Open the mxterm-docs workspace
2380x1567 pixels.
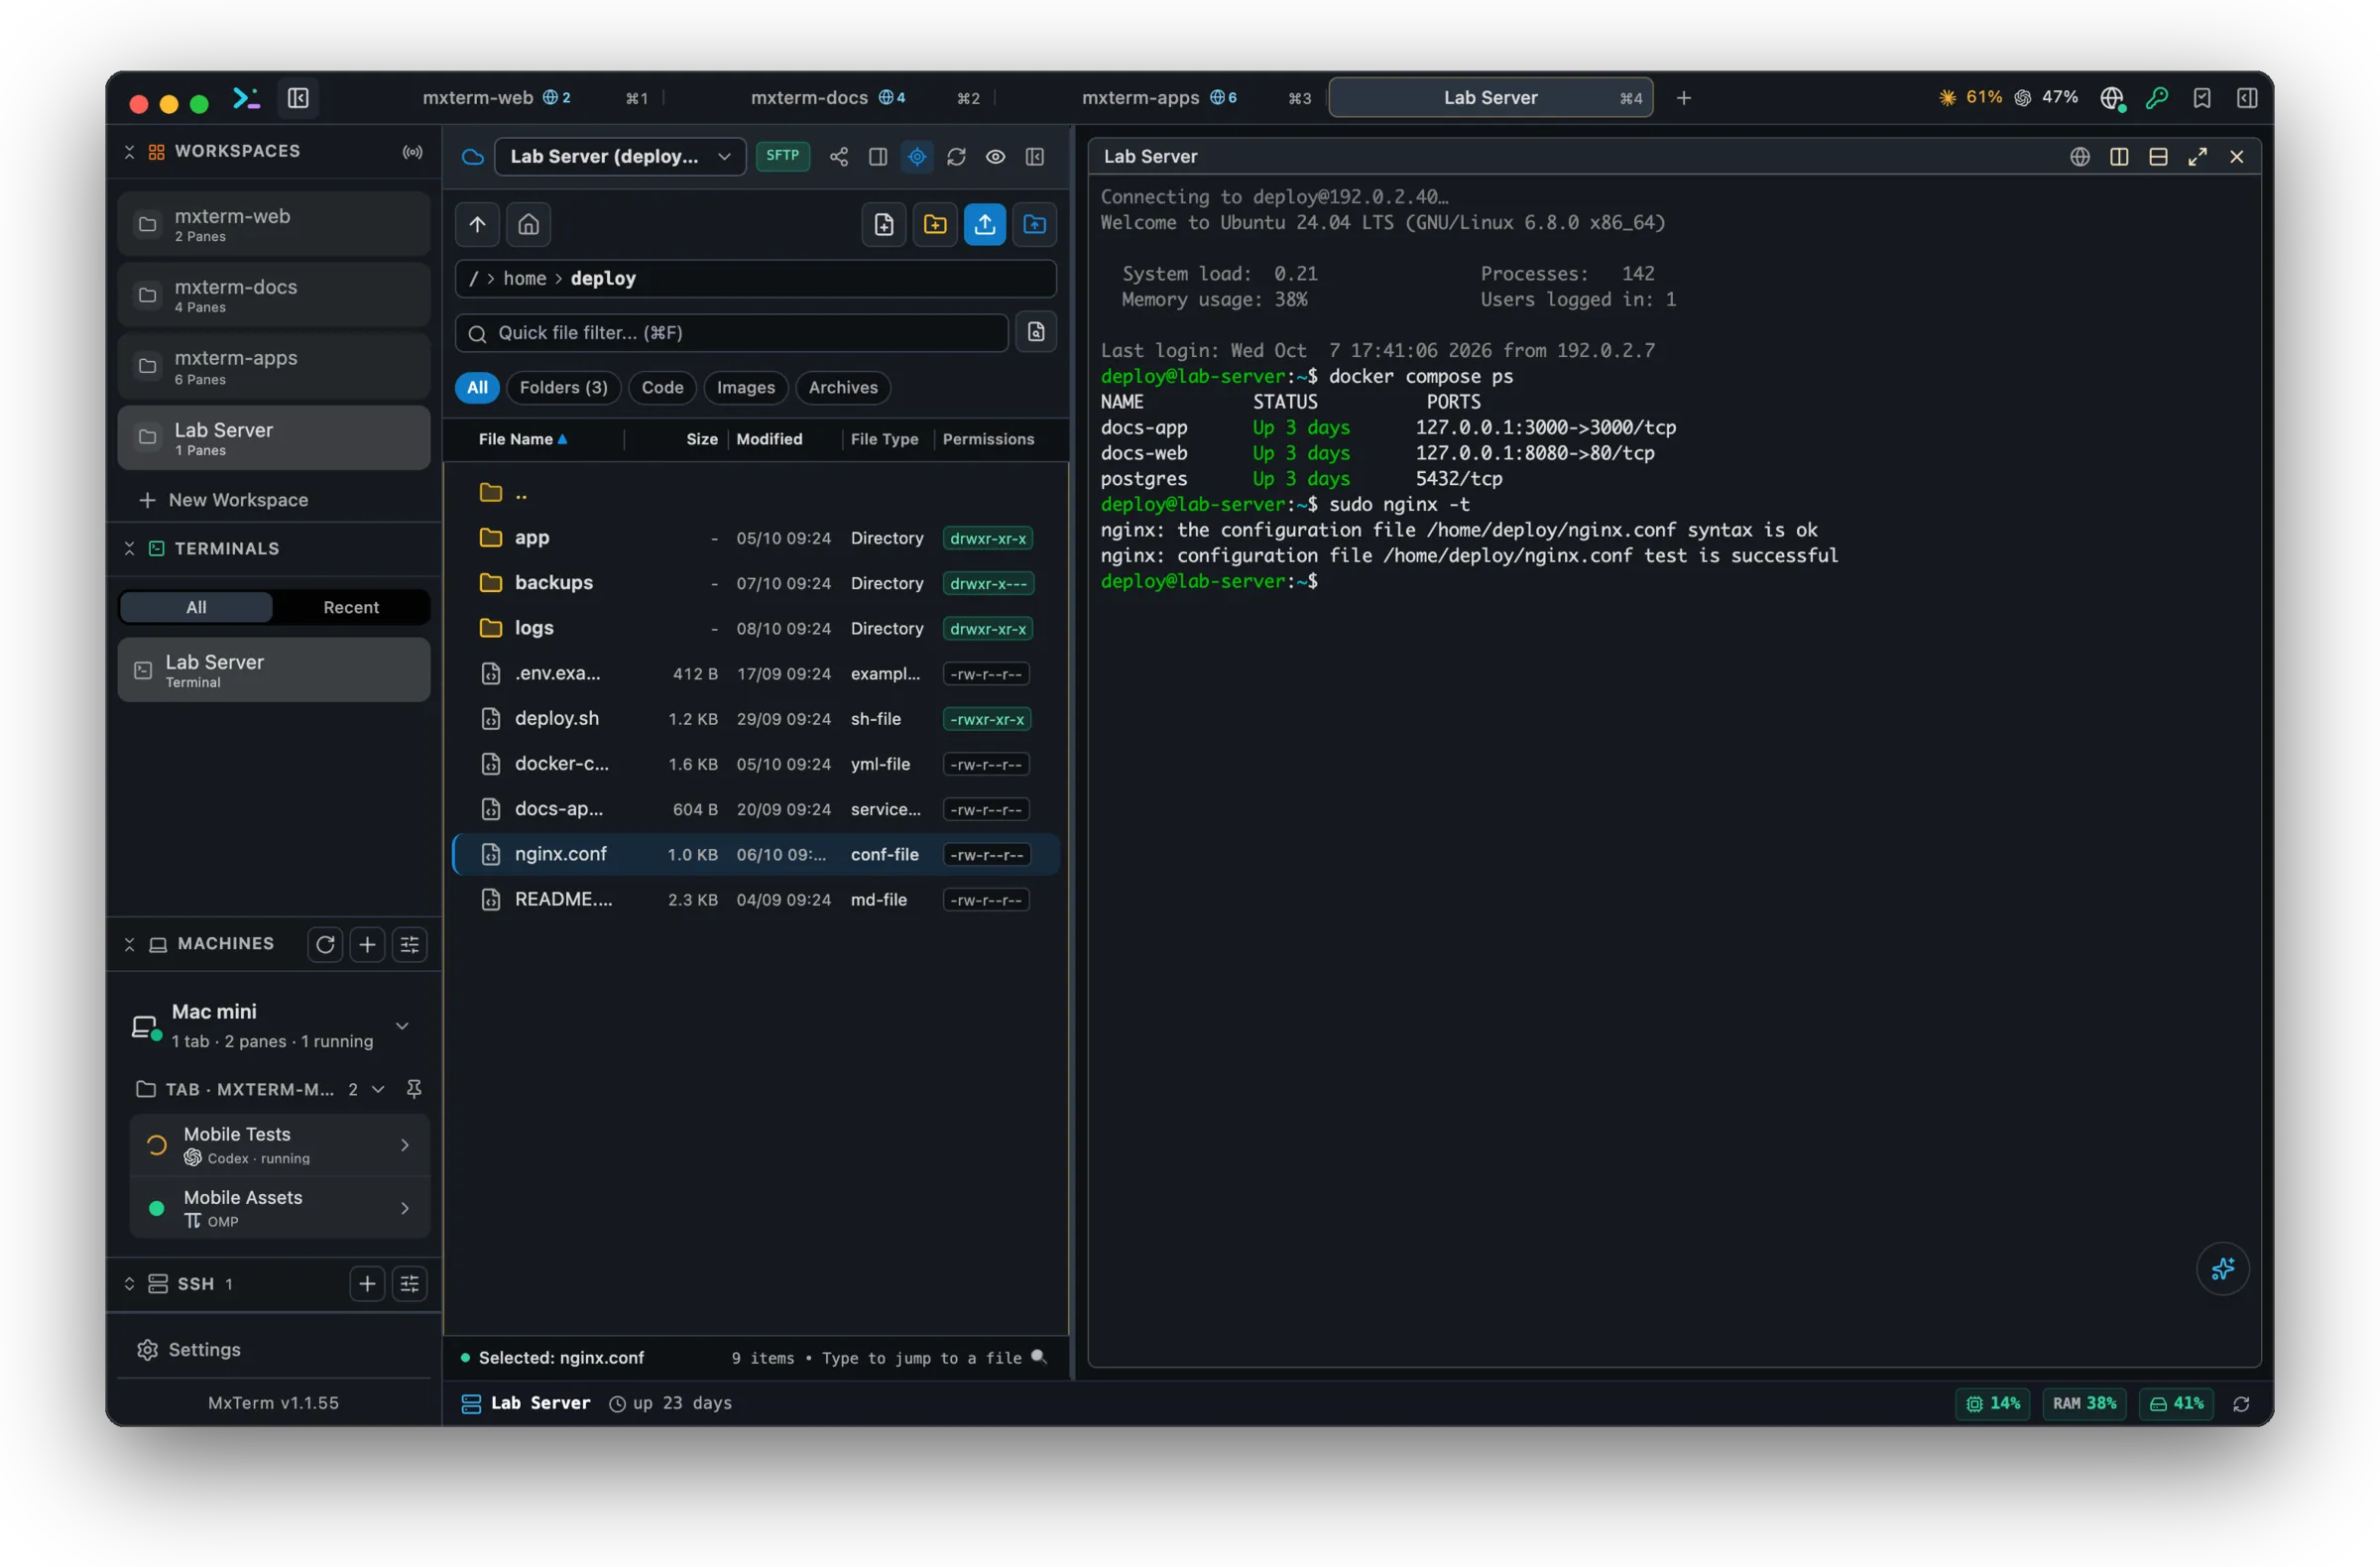click(x=274, y=295)
